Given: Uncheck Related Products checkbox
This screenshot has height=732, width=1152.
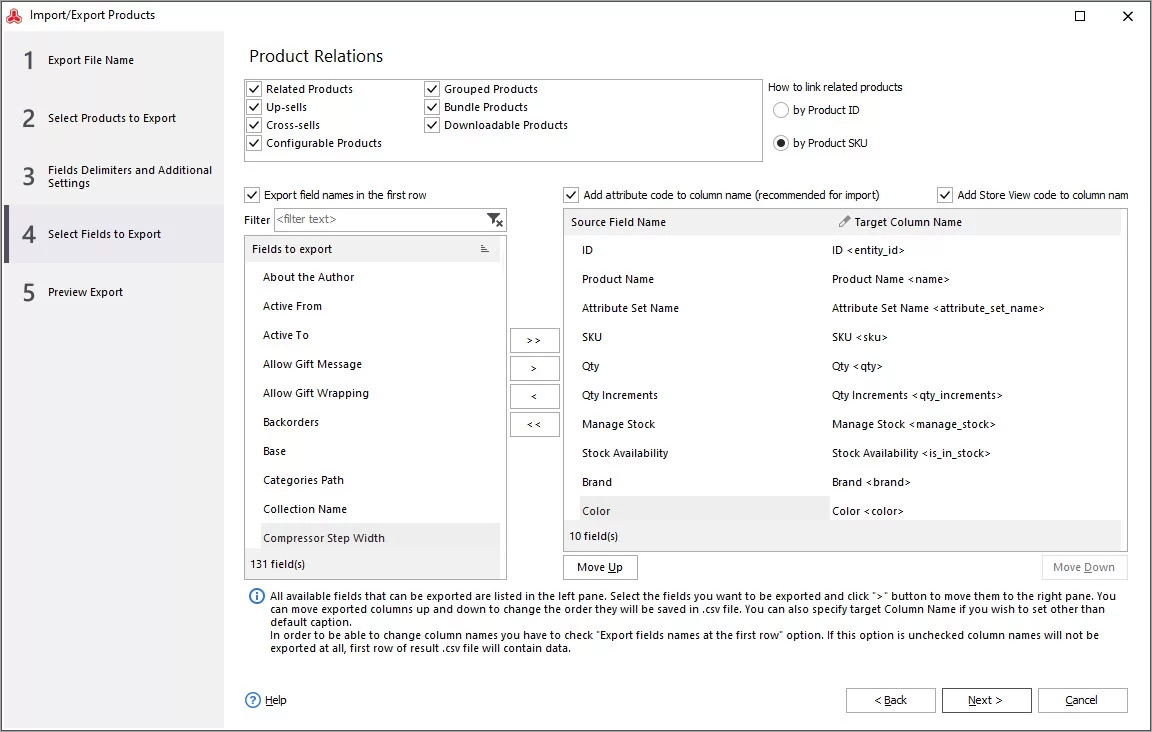Looking at the screenshot, I should click(x=254, y=89).
